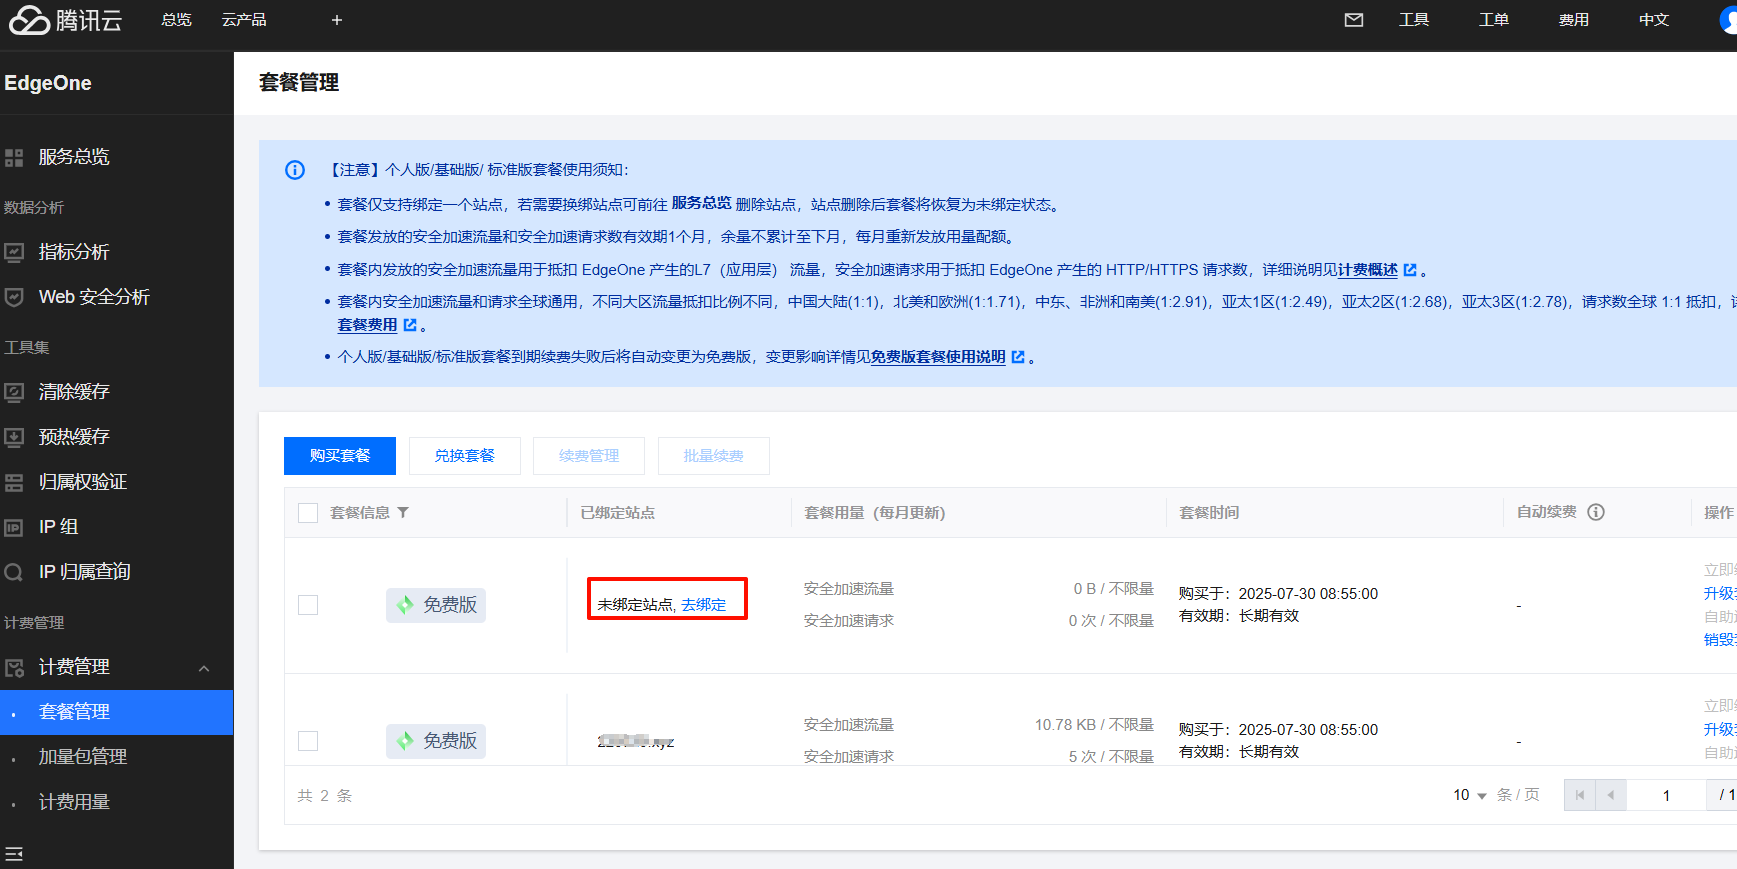Click the 兑换套餐 button
Viewport: 1737px width, 869px height.
(465, 456)
